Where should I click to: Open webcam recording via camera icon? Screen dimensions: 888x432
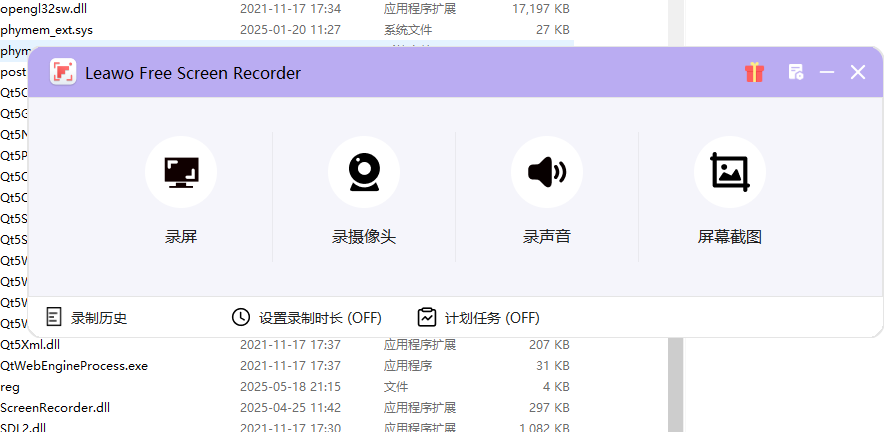364,172
